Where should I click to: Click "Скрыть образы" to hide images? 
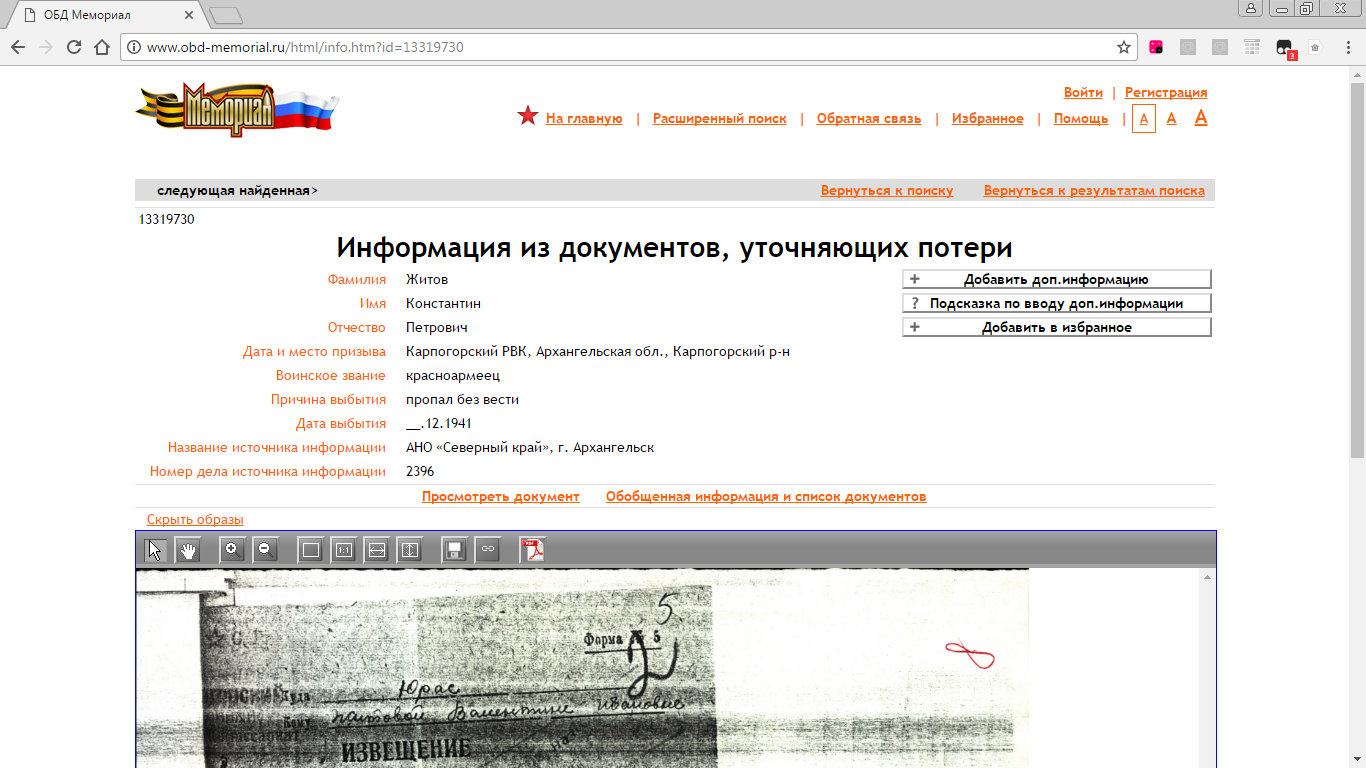click(195, 520)
